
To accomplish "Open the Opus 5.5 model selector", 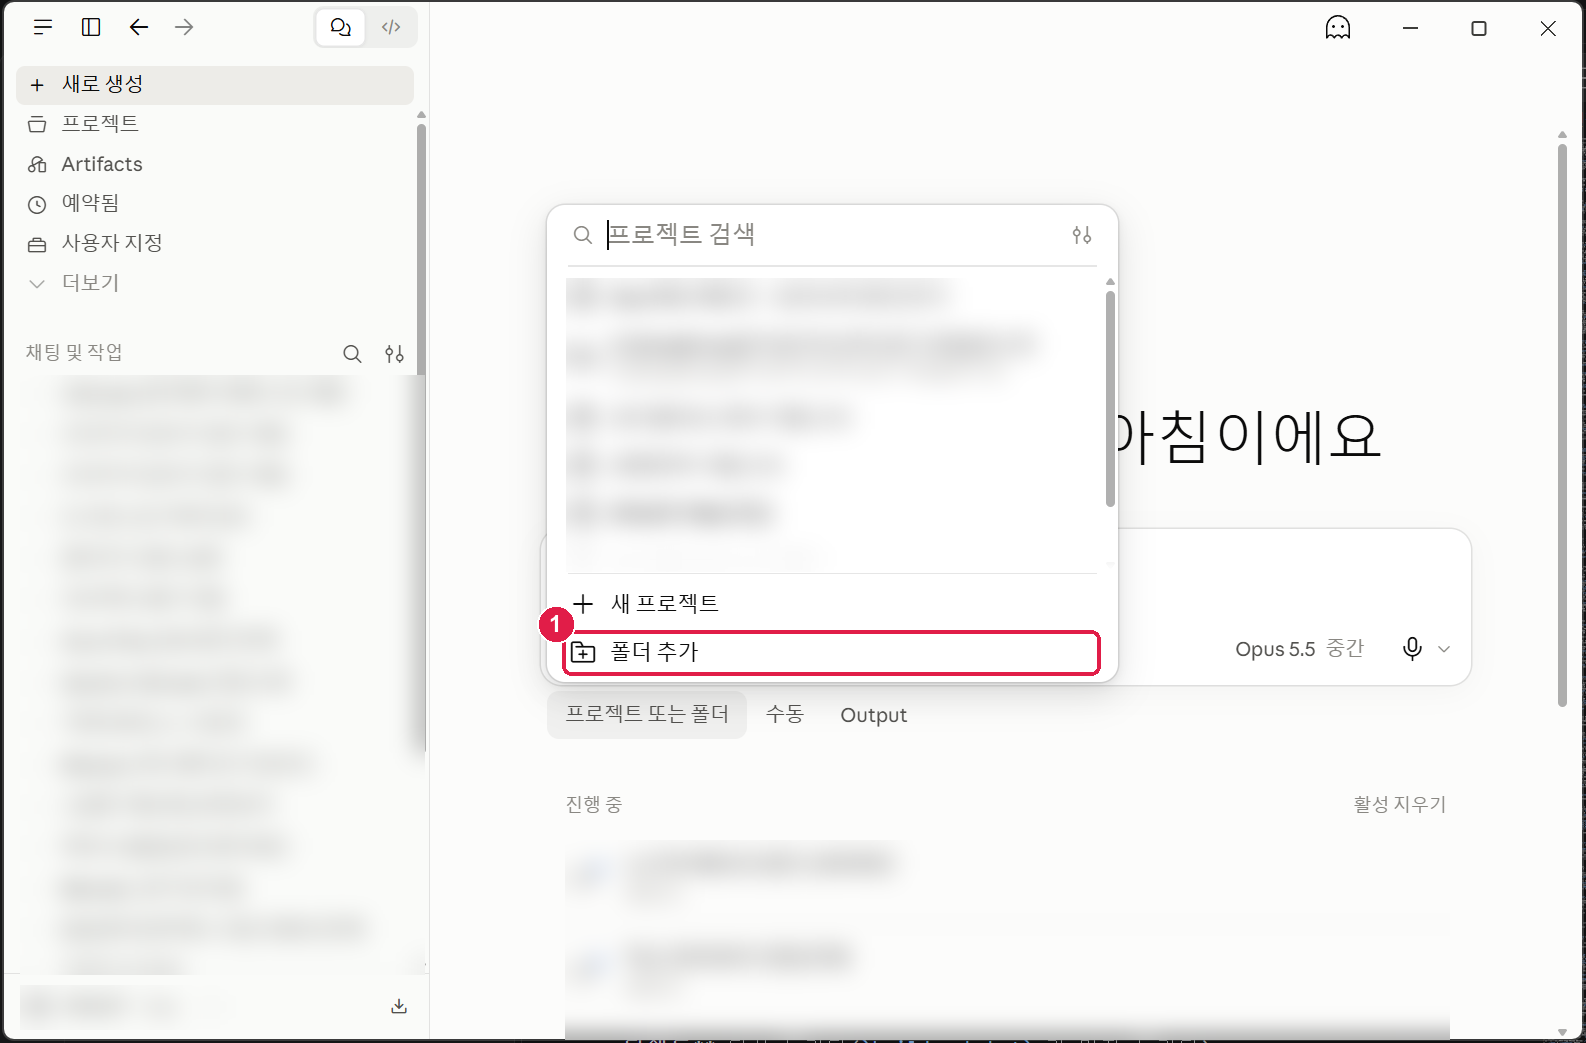I will (x=1299, y=649).
